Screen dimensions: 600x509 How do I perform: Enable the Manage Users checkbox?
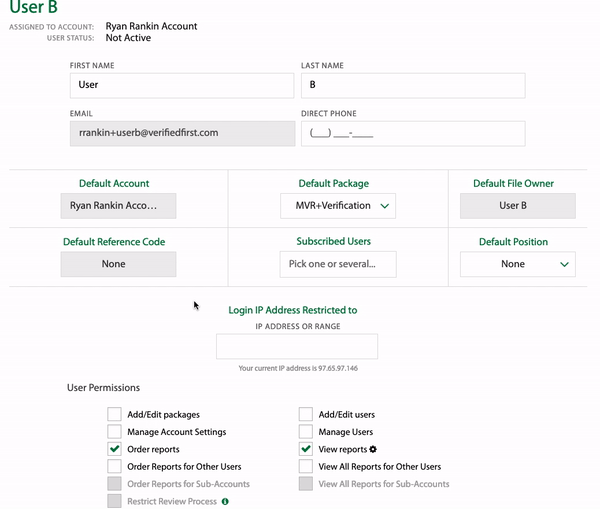click(306, 431)
